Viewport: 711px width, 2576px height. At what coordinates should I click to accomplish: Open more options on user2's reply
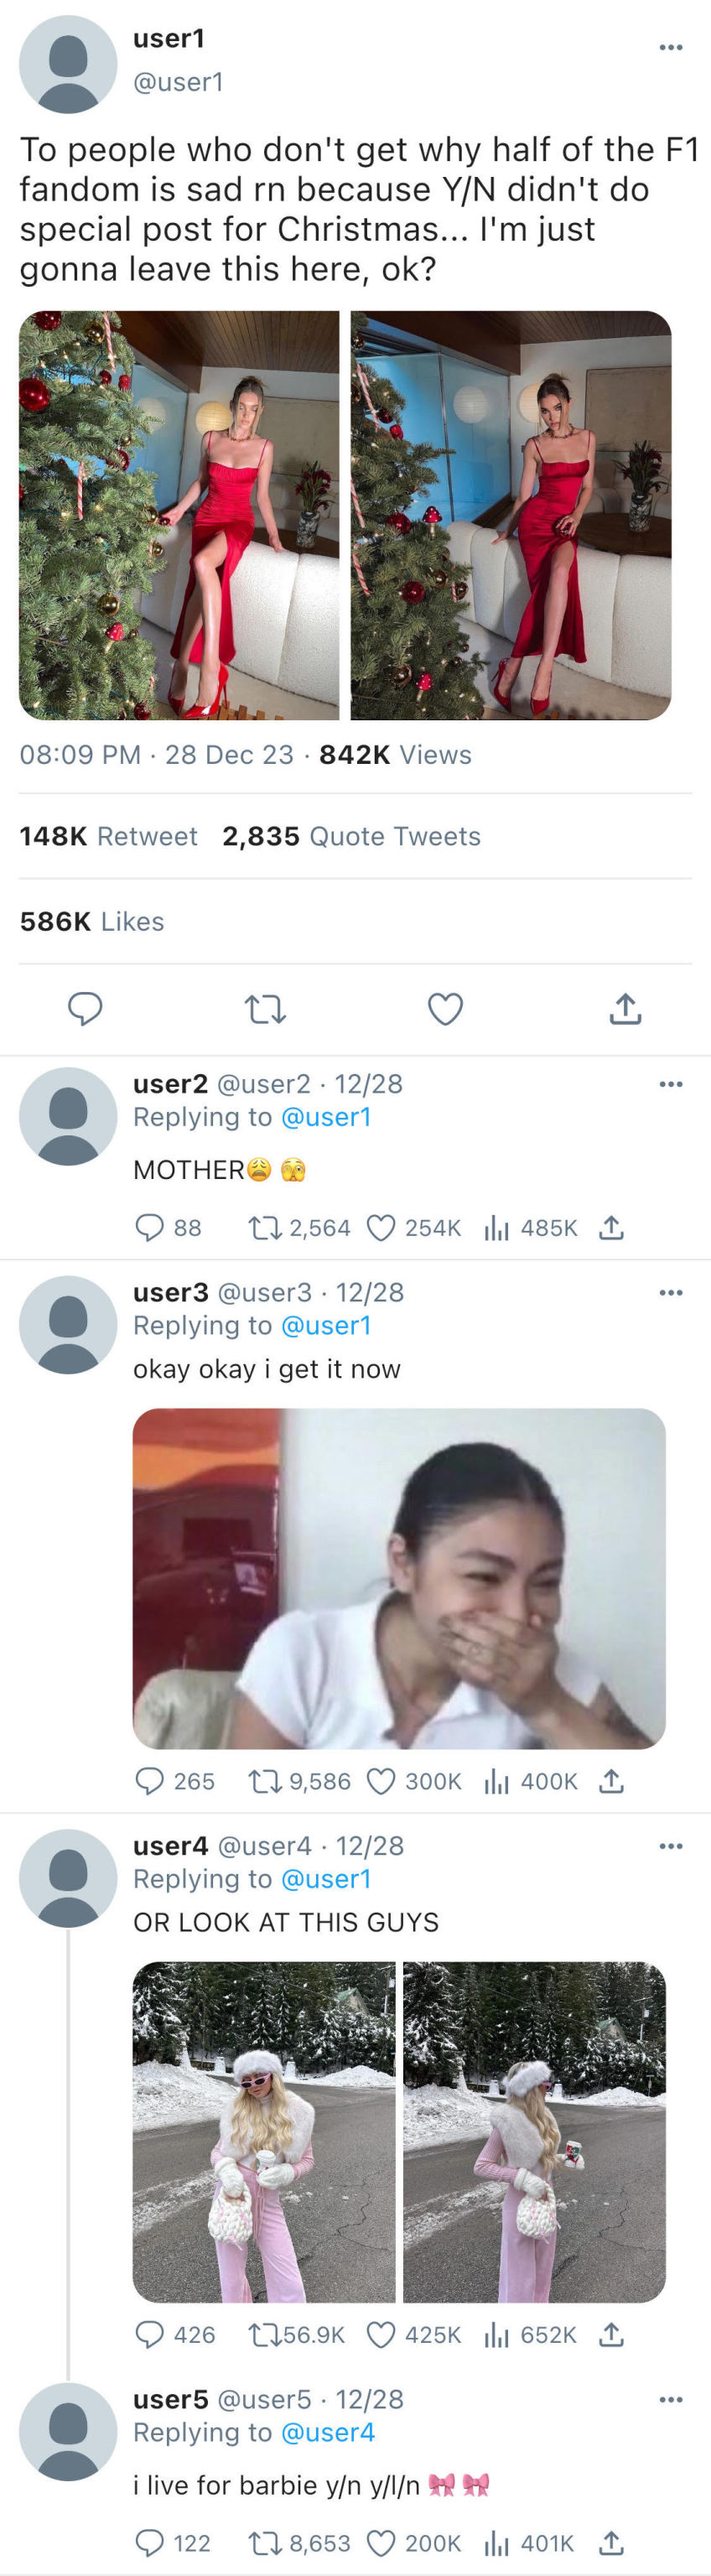[x=670, y=1083]
